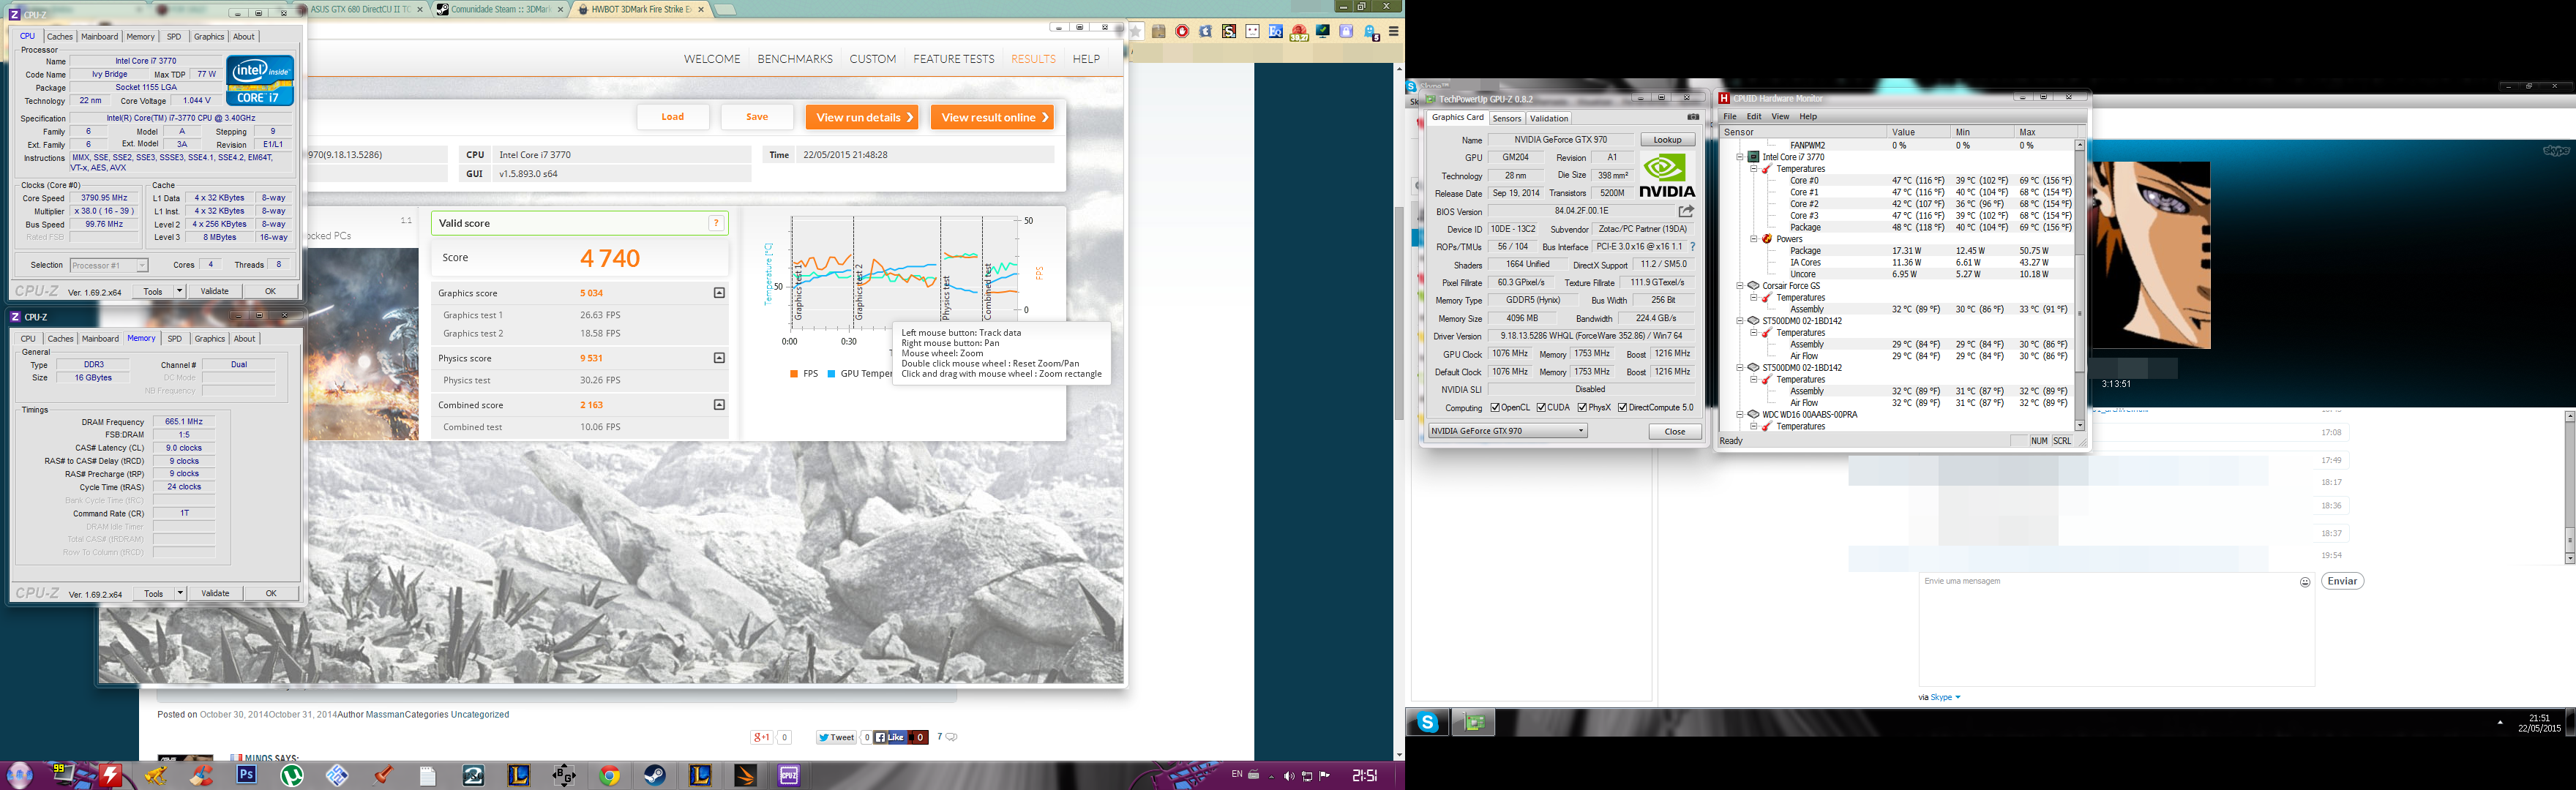
Task: Click the Windows Start orb
Action: click(x=20, y=775)
